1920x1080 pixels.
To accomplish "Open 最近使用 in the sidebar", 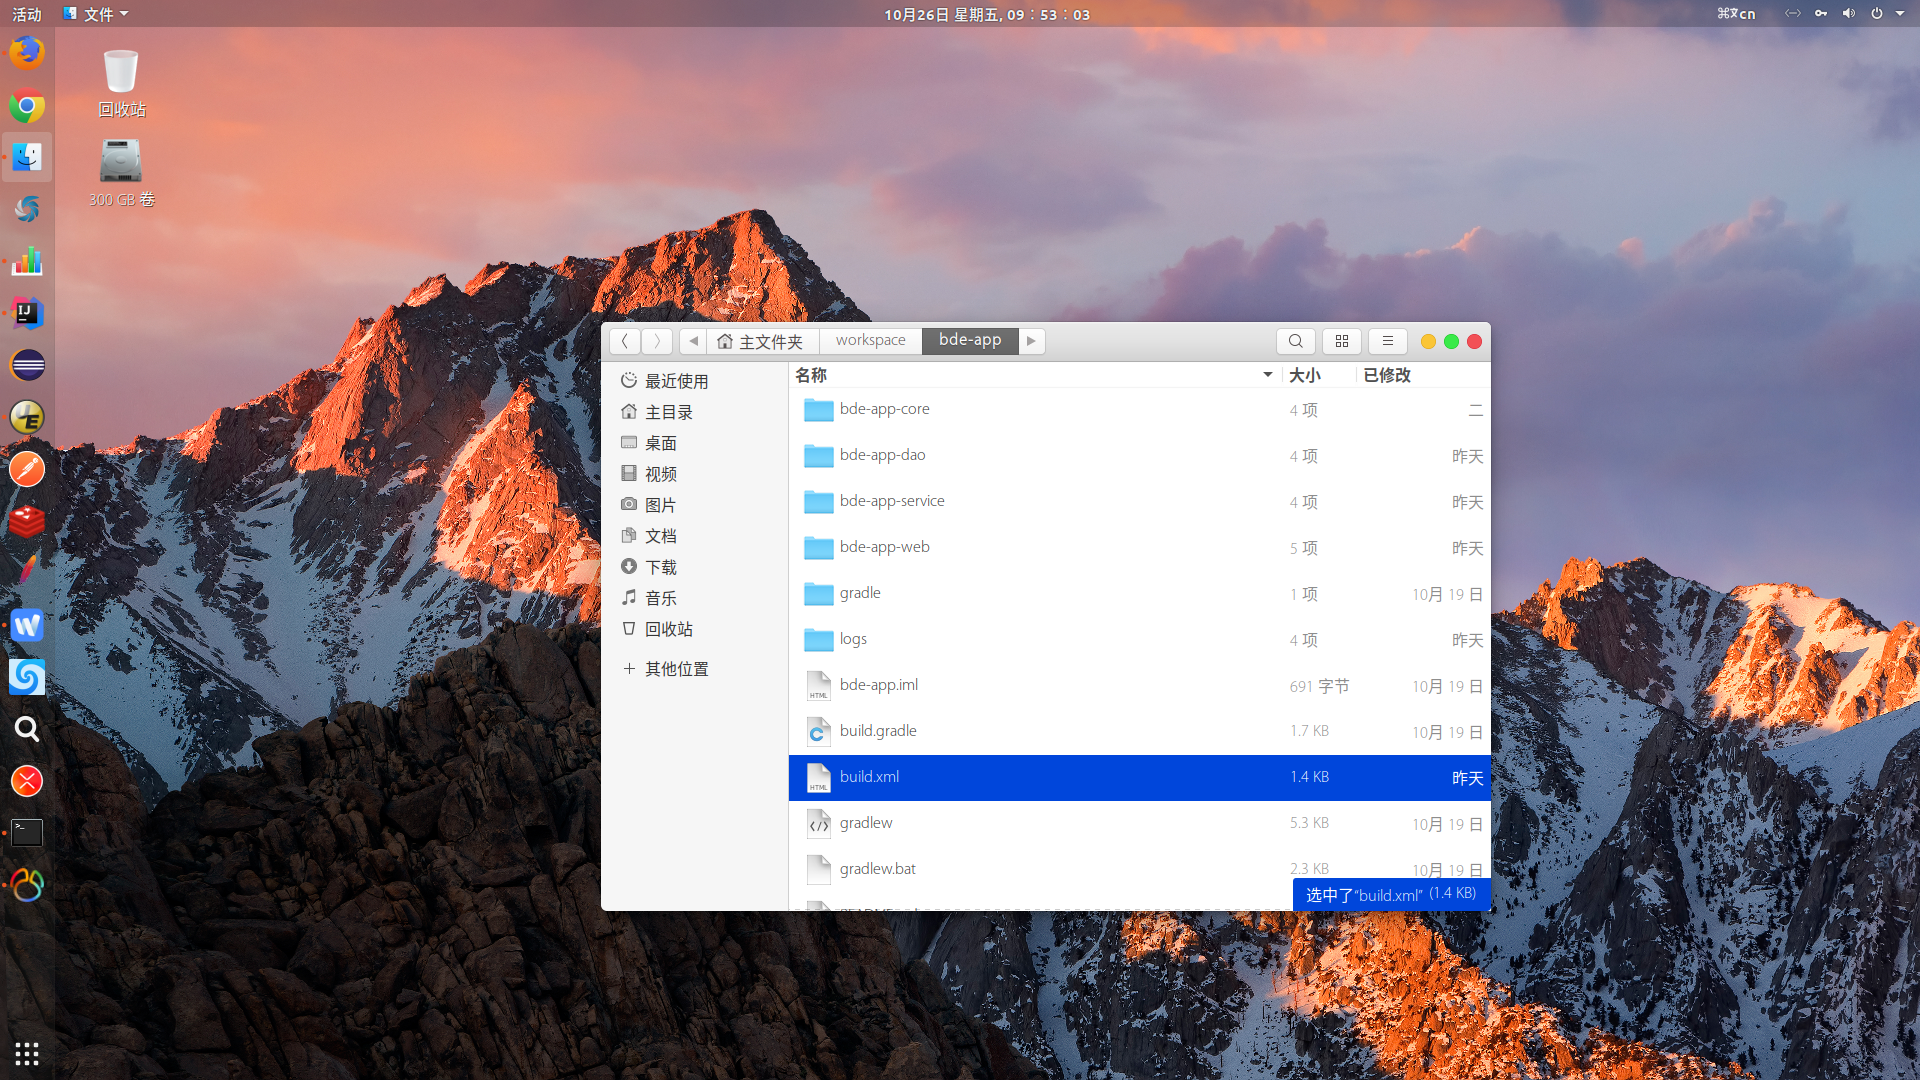I will 676,381.
